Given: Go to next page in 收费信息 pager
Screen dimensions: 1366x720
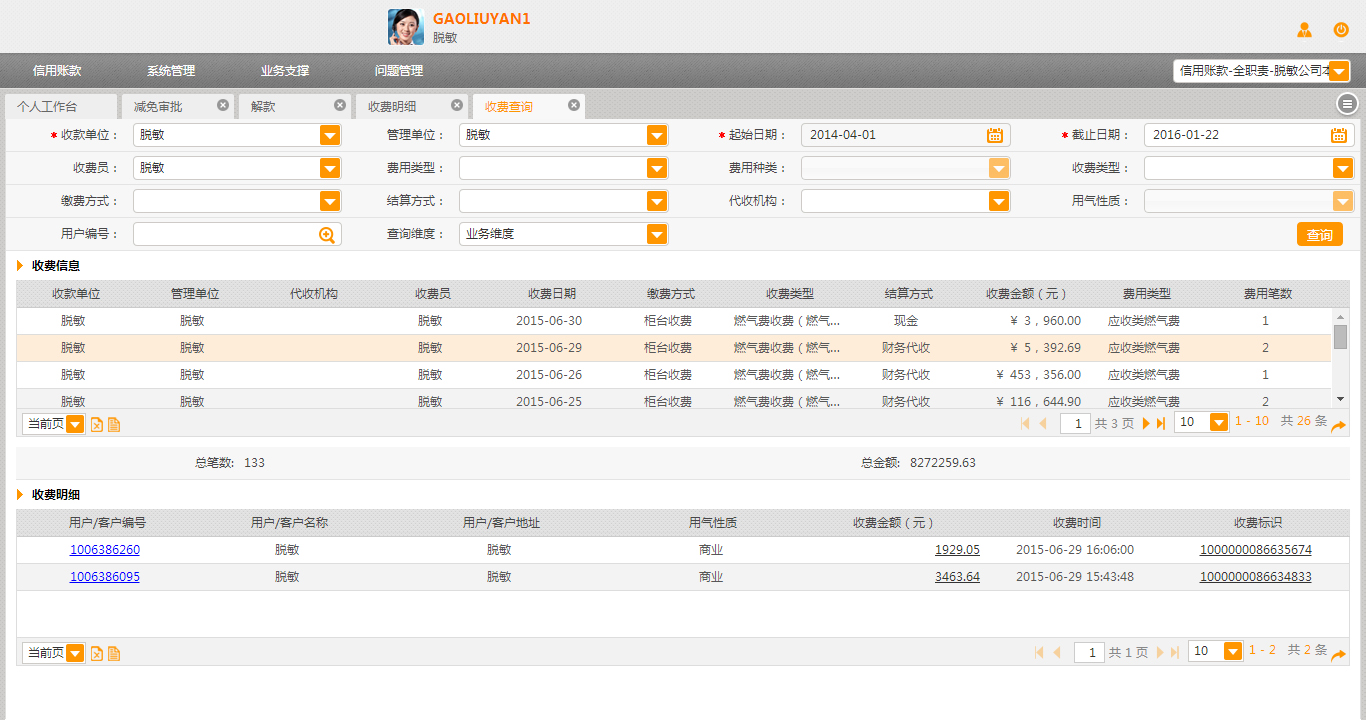Looking at the screenshot, I should 1146,423.
